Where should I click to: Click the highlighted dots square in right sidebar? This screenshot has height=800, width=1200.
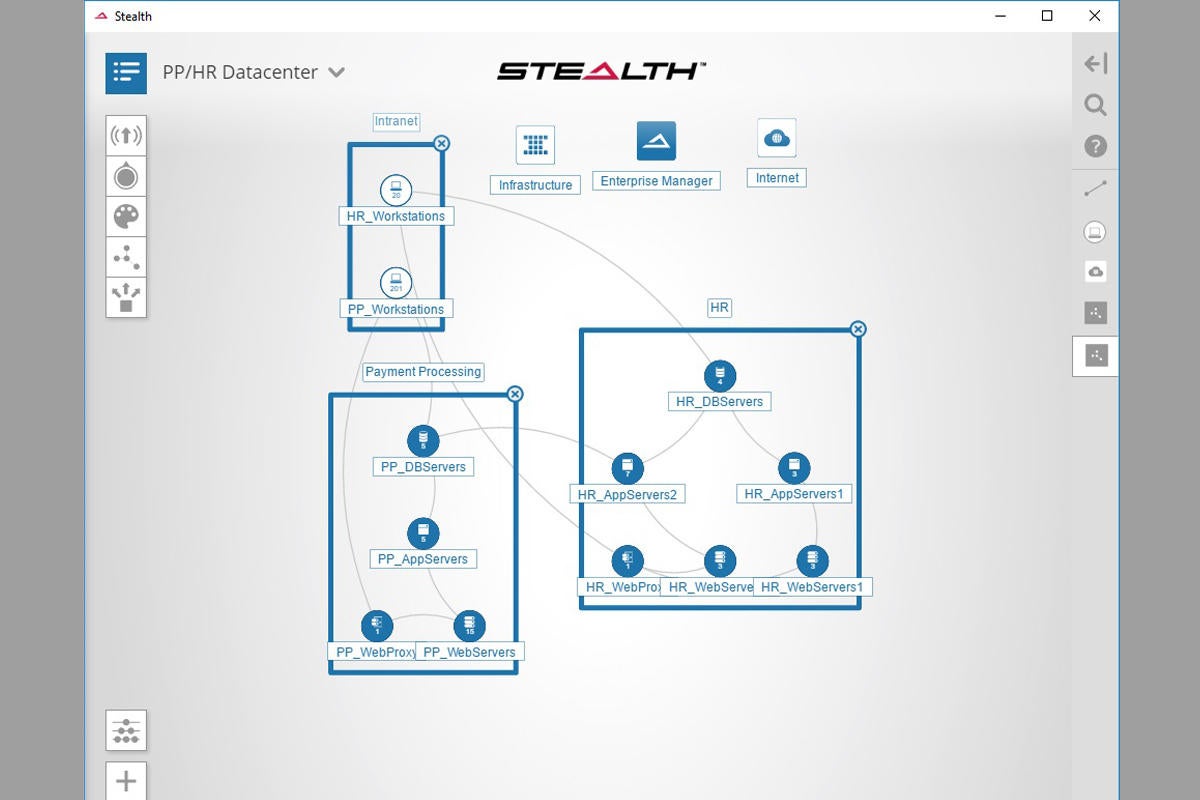(x=1096, y=355)
